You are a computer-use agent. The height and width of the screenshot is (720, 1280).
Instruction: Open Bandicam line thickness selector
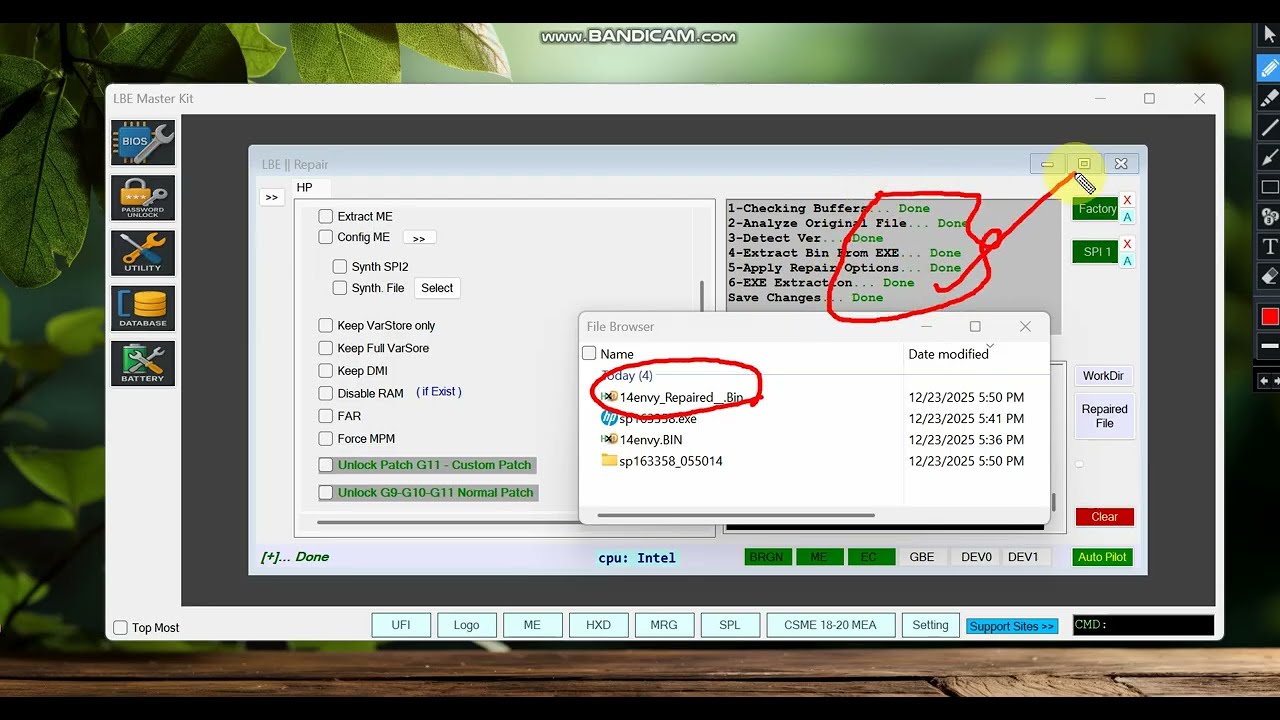(x=1269, y=346)
